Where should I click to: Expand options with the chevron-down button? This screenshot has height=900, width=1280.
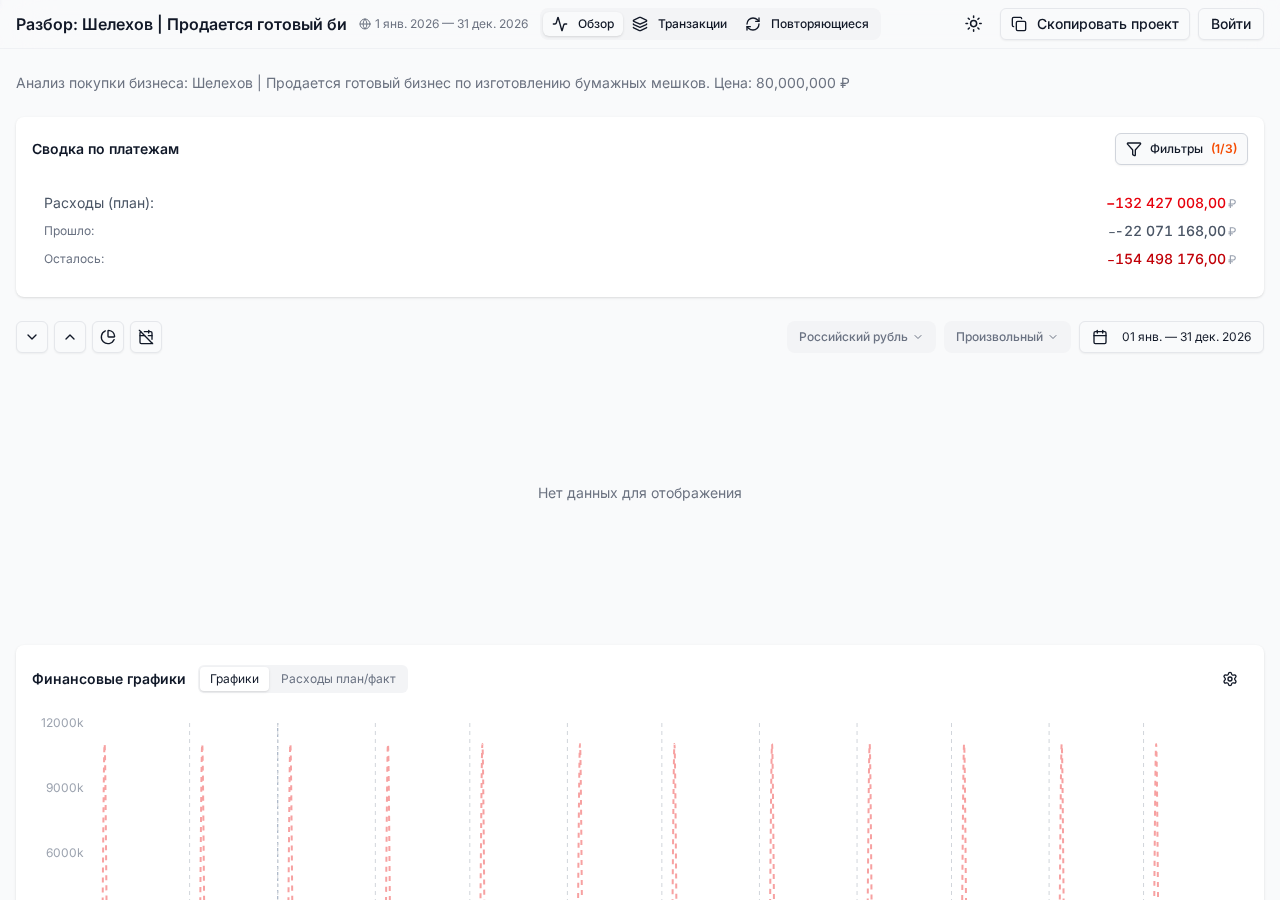[31, 337]
